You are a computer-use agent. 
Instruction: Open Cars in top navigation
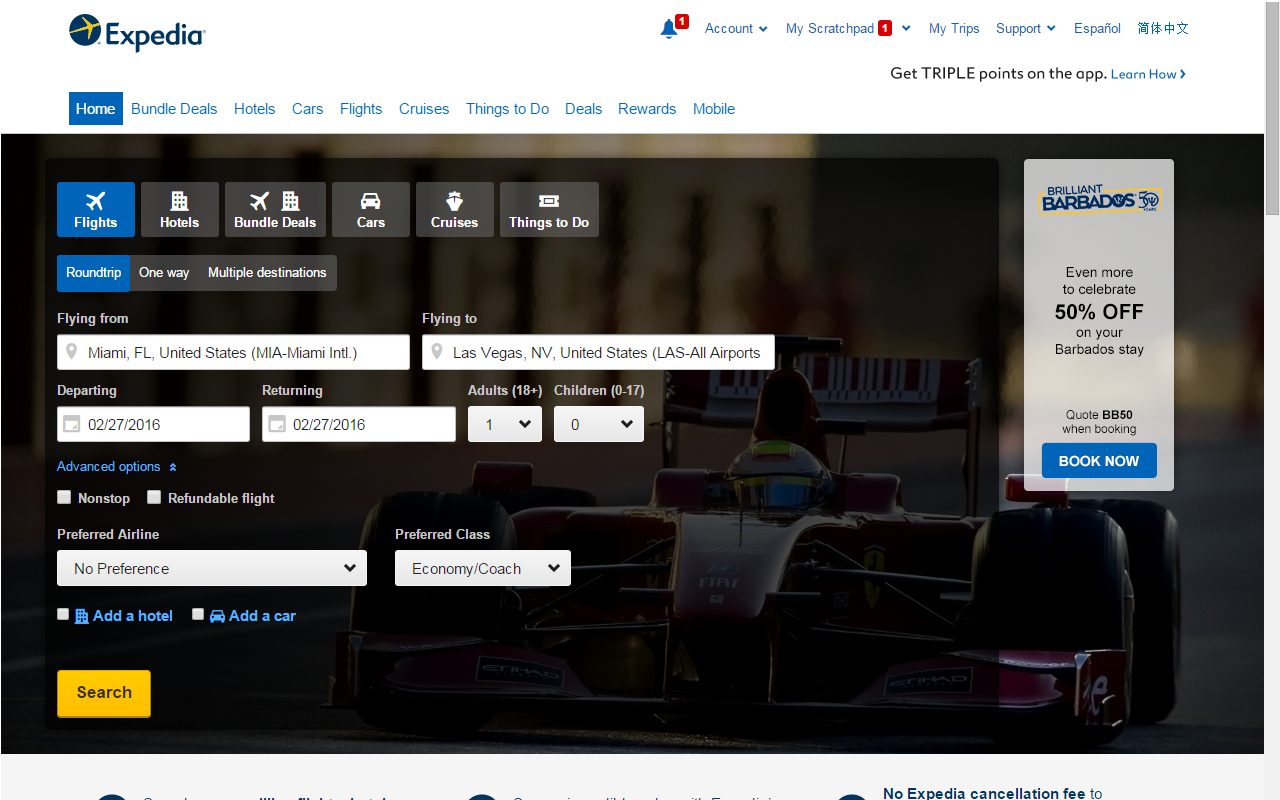click(308, 109)
